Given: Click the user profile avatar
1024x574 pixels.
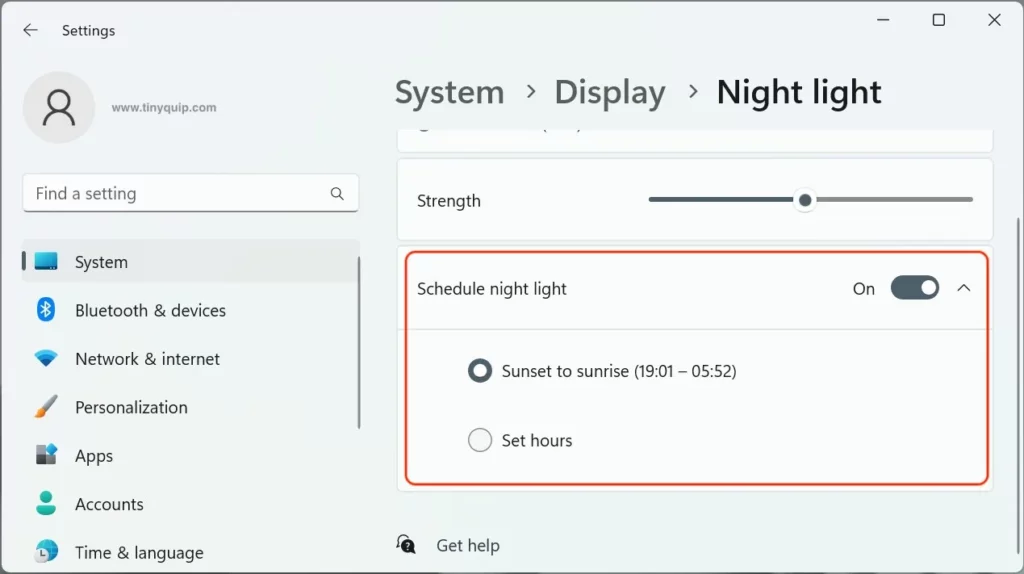Looking at the screenshot, I should click(x=59, y=107).
